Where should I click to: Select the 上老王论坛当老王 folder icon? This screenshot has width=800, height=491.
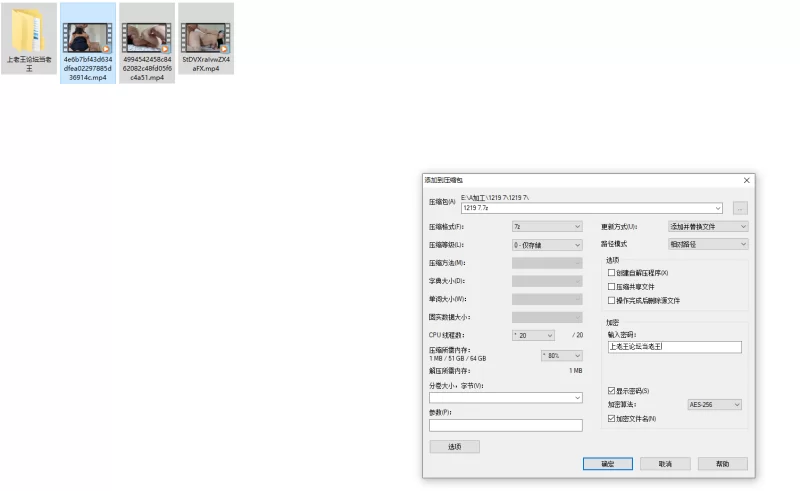pos(28,33)
